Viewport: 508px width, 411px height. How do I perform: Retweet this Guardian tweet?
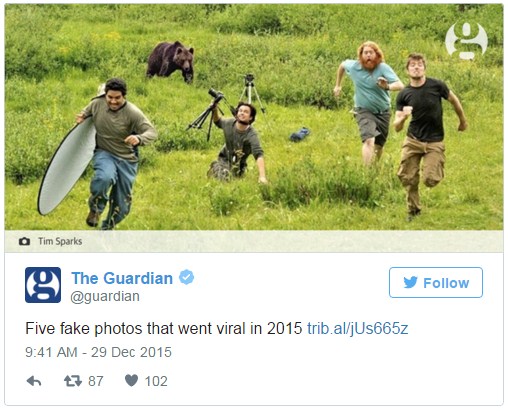pos(73,381)
